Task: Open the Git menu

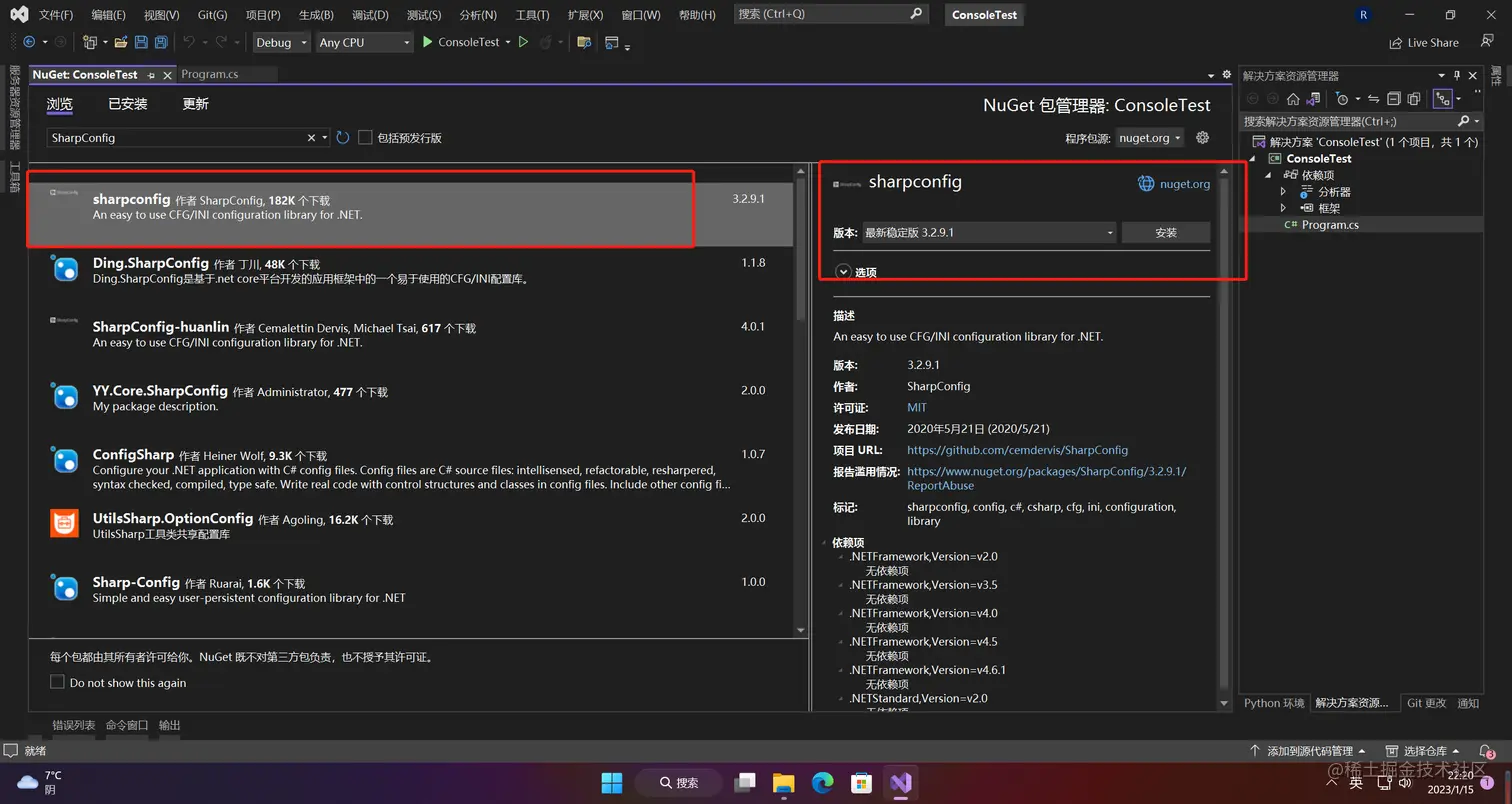Action: tap(212, 15)
